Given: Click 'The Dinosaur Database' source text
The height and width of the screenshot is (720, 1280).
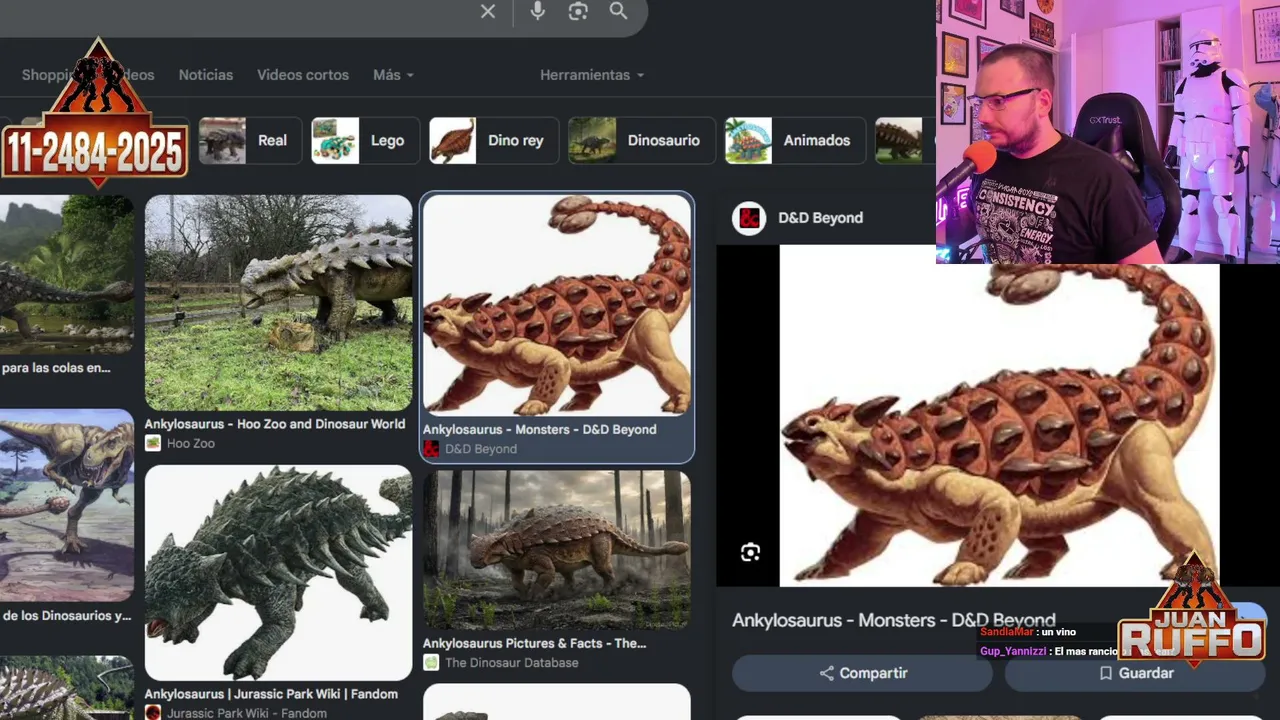Looking at the screenshot, I should click(512, 663).
